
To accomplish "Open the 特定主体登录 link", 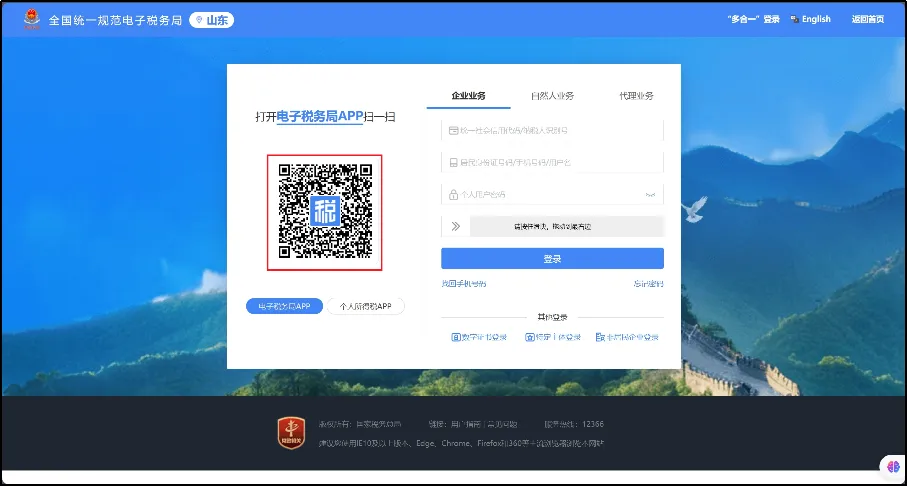I will click(558, 337).
